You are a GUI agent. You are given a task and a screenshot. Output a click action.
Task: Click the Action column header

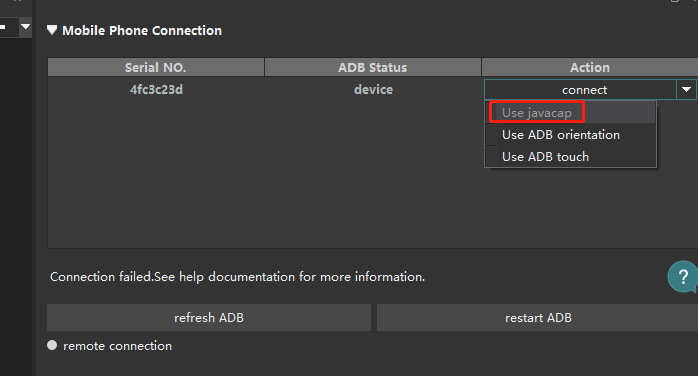pos(590,67)
